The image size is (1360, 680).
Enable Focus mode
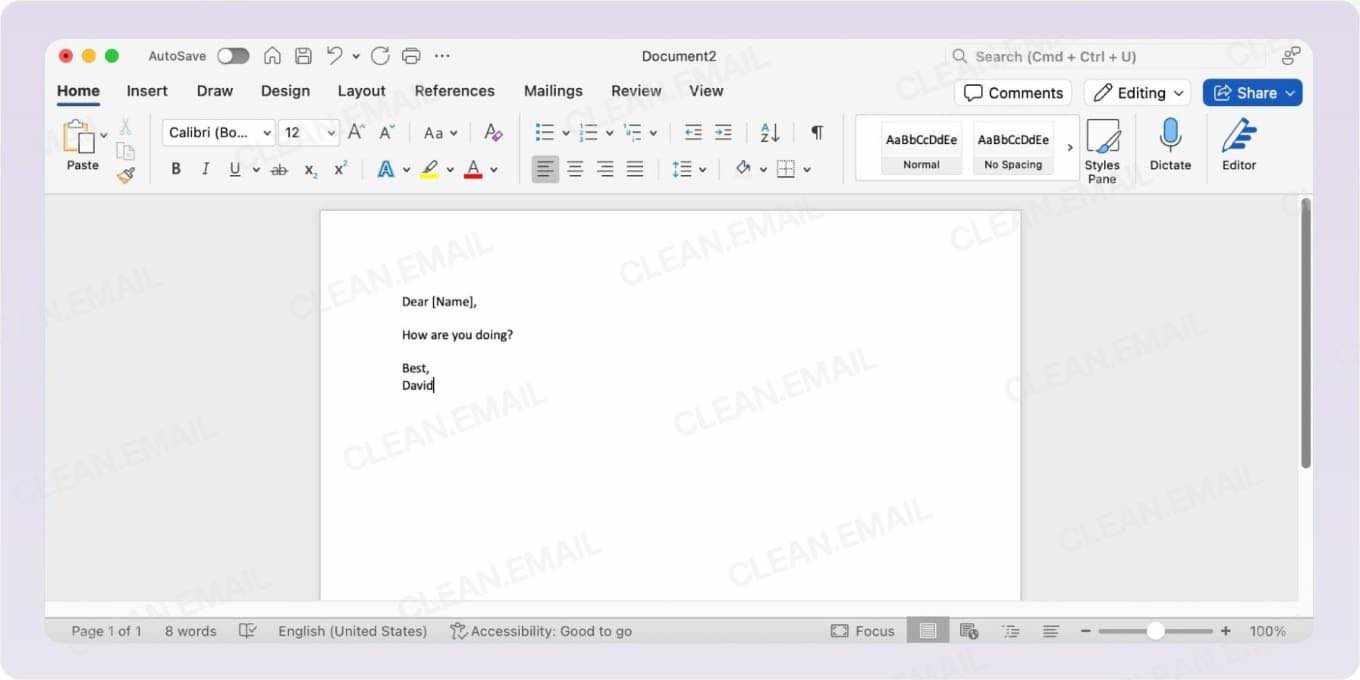[x=862, y=631]
